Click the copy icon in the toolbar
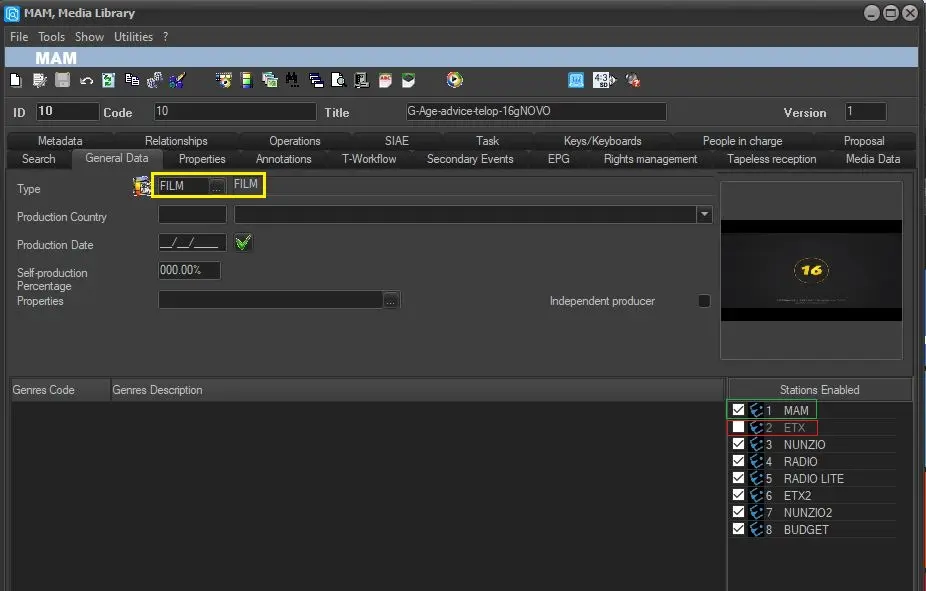The image size is (926, 591). tap(132, 80)
